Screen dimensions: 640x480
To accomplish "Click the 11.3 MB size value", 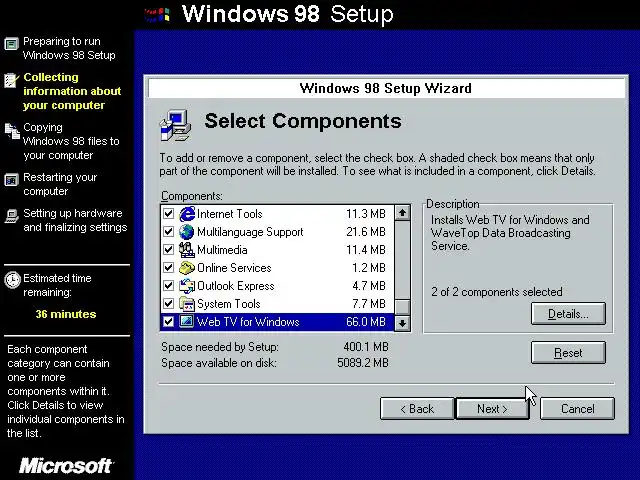I will pyautogui.click(x=366, y=214).
